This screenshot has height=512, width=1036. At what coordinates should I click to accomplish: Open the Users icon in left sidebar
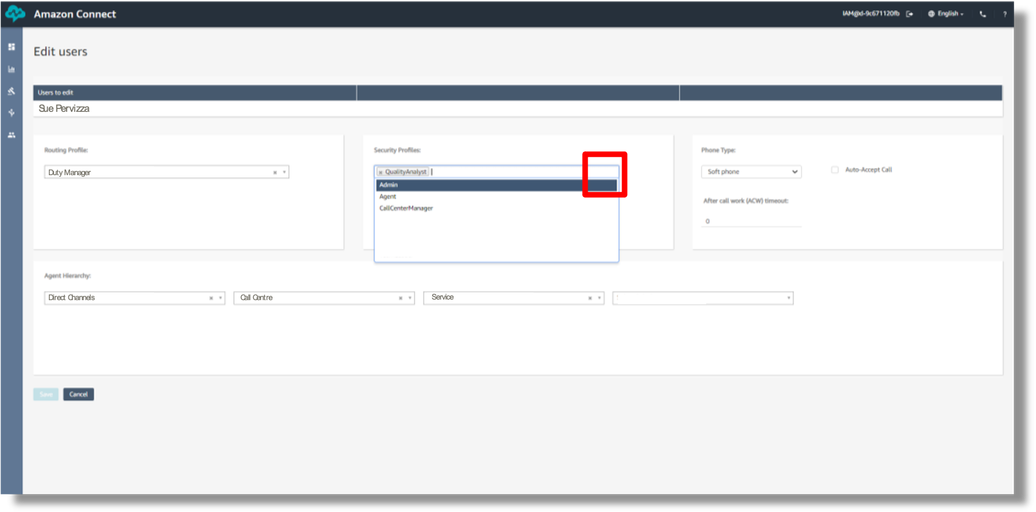[x=11, y=134]
